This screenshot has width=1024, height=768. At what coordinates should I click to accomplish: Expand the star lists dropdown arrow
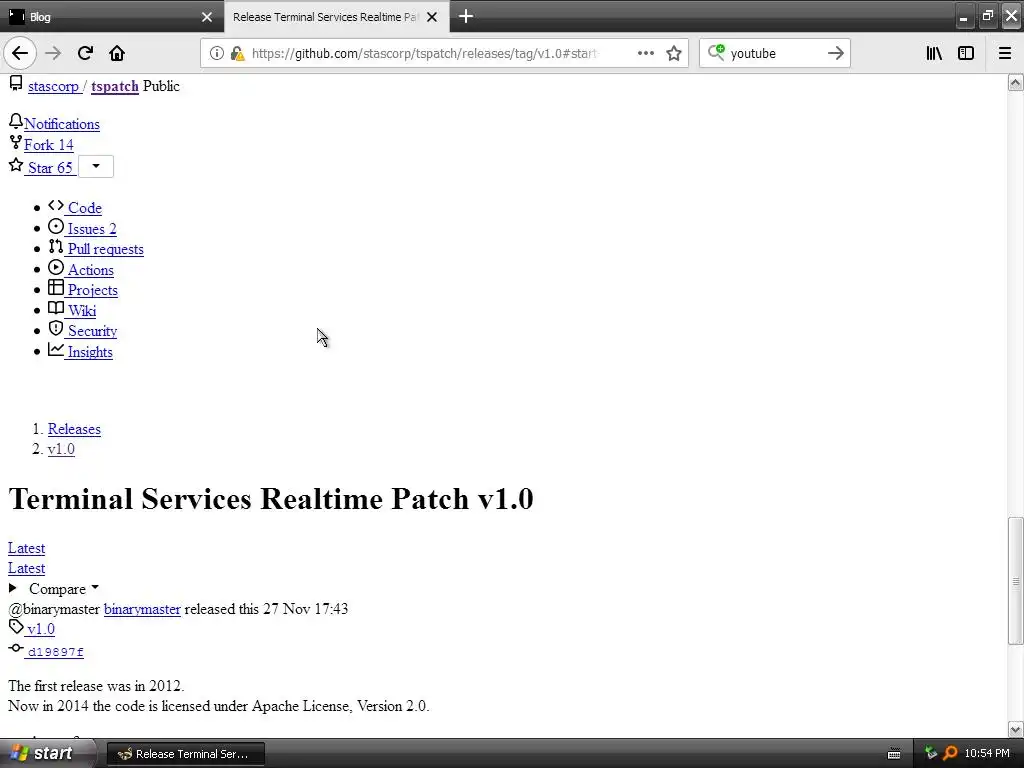96,167
